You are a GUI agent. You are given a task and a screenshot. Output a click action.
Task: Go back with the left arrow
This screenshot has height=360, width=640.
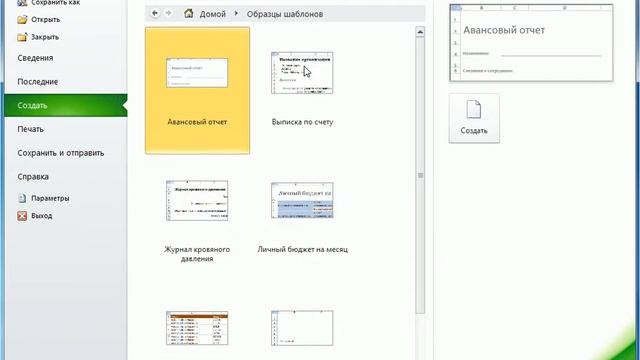click(x=155, y=13)
